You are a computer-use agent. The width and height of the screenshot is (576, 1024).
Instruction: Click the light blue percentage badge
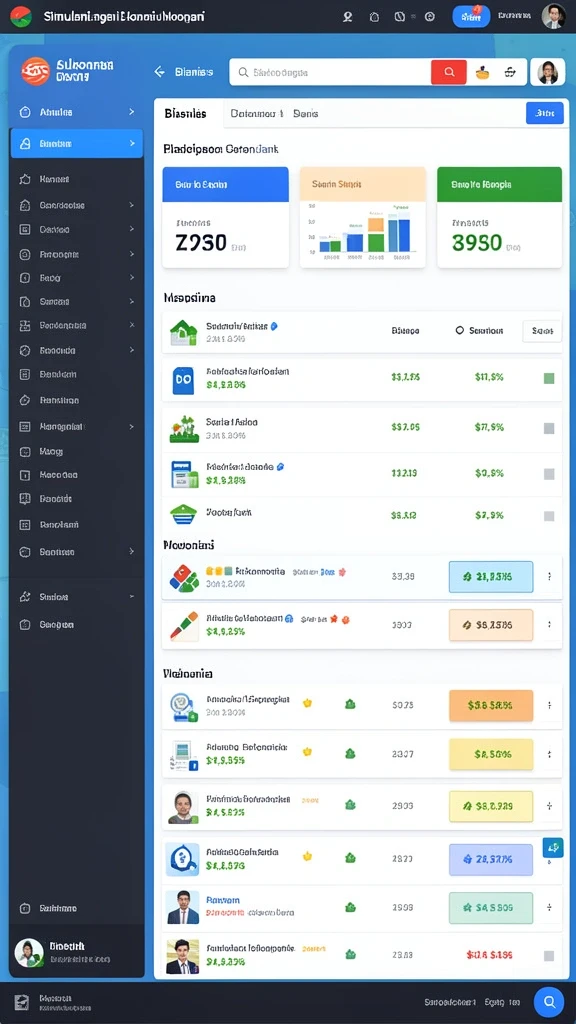tap(490, 577)
